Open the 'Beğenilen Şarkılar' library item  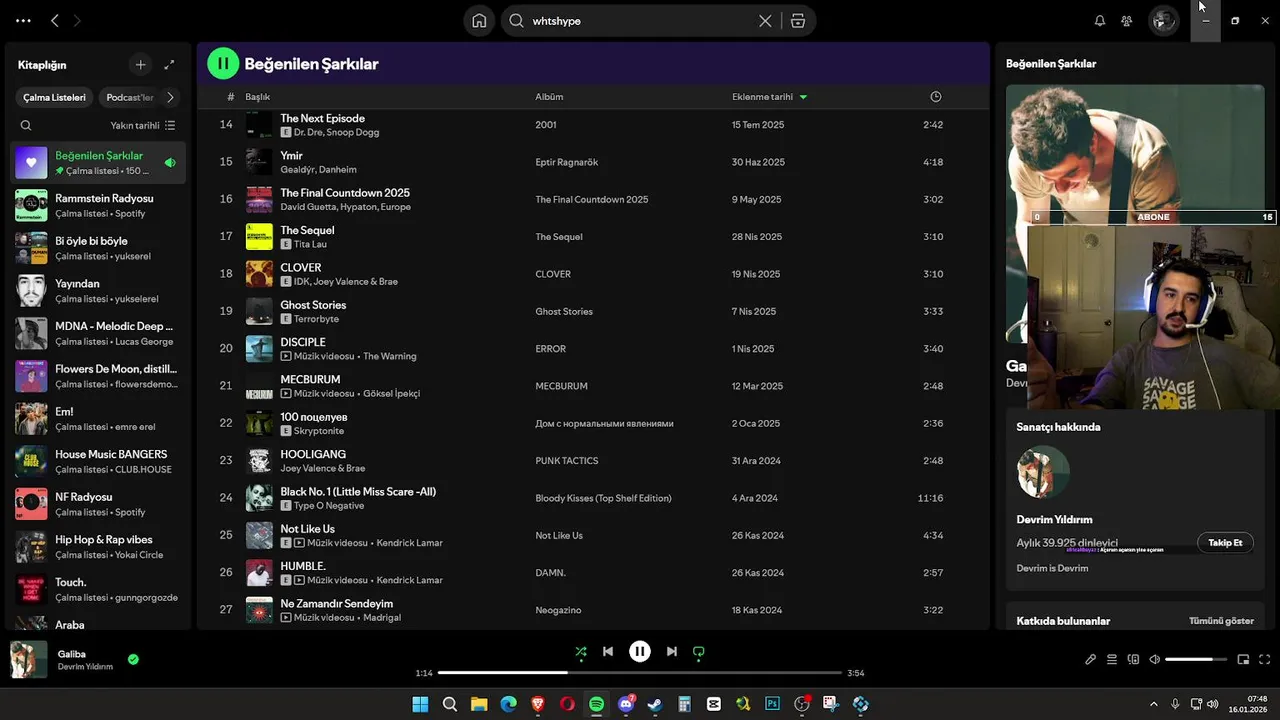coord(99,162)
